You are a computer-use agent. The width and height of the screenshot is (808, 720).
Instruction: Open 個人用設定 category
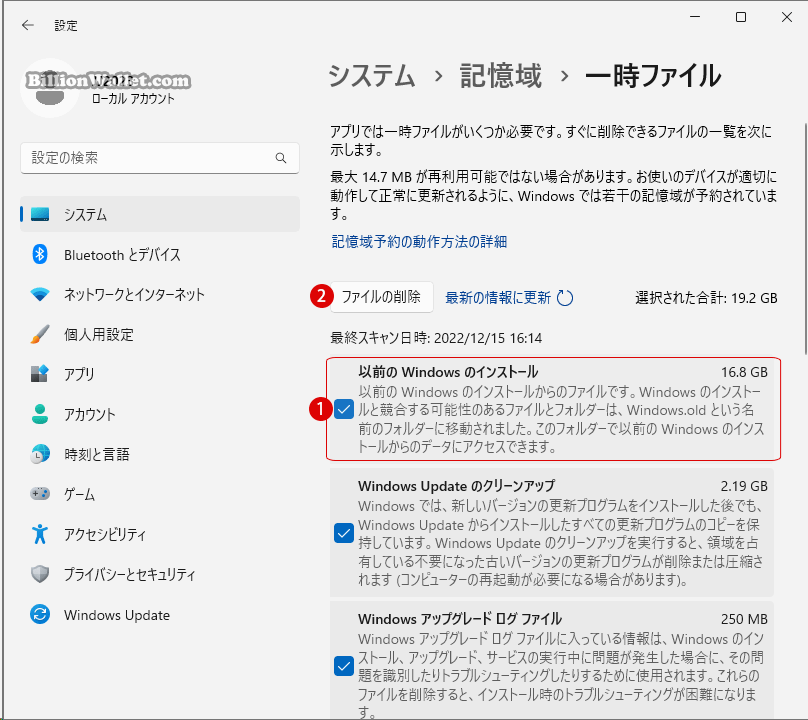(x=160, y=334)
